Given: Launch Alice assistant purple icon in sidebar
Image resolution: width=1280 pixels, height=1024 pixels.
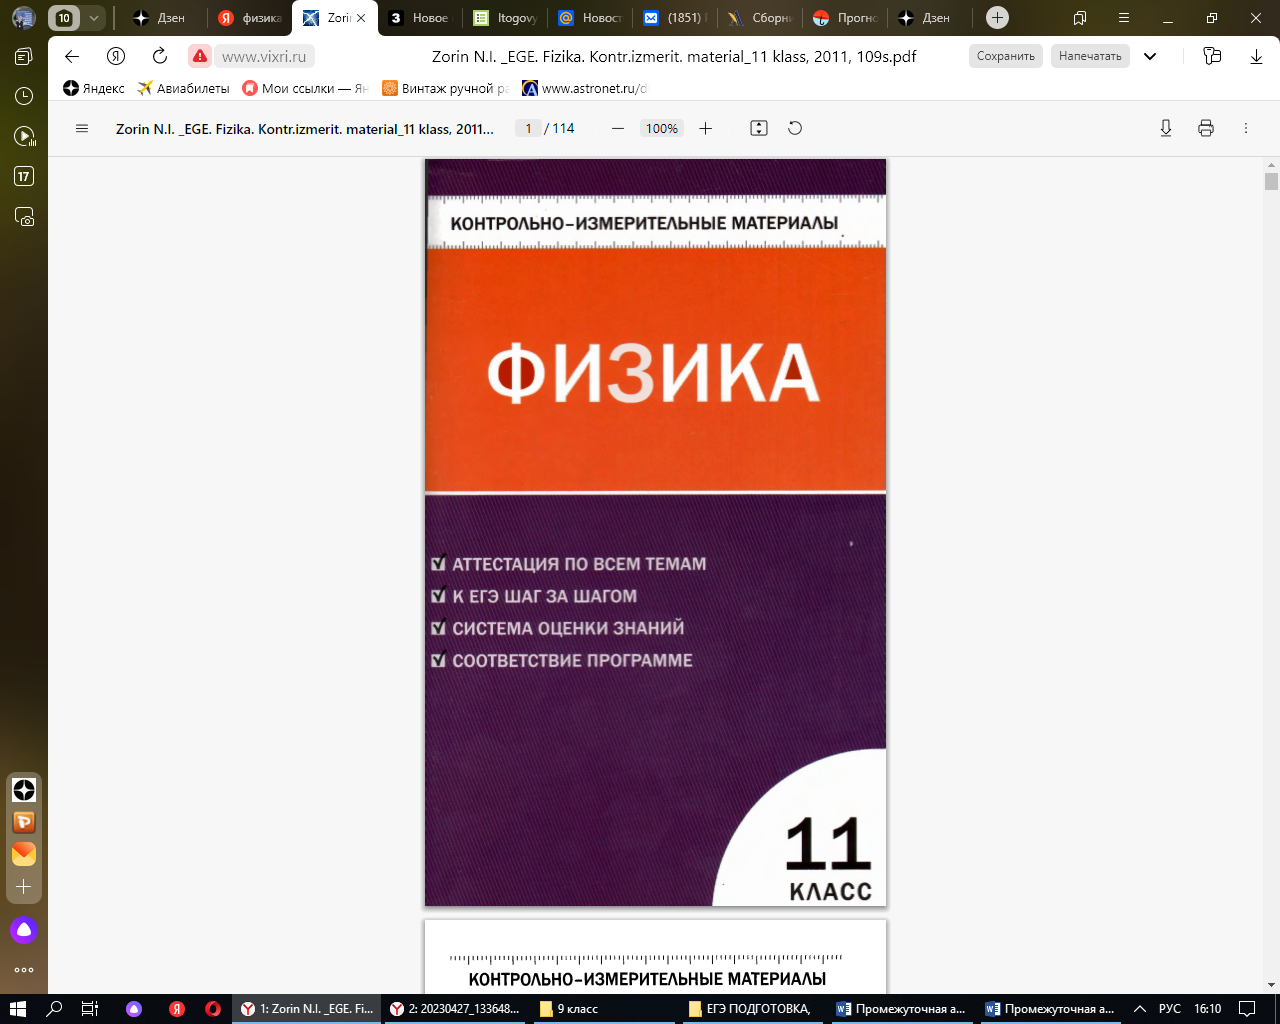Looking at the screenshot, I should click(x=24, y=930).
